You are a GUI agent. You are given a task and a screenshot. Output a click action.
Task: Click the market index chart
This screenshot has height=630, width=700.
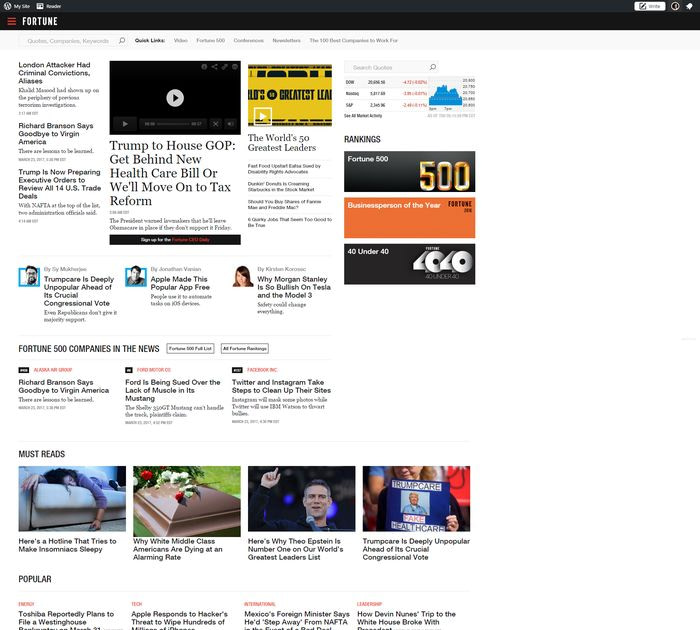(451, 96)
